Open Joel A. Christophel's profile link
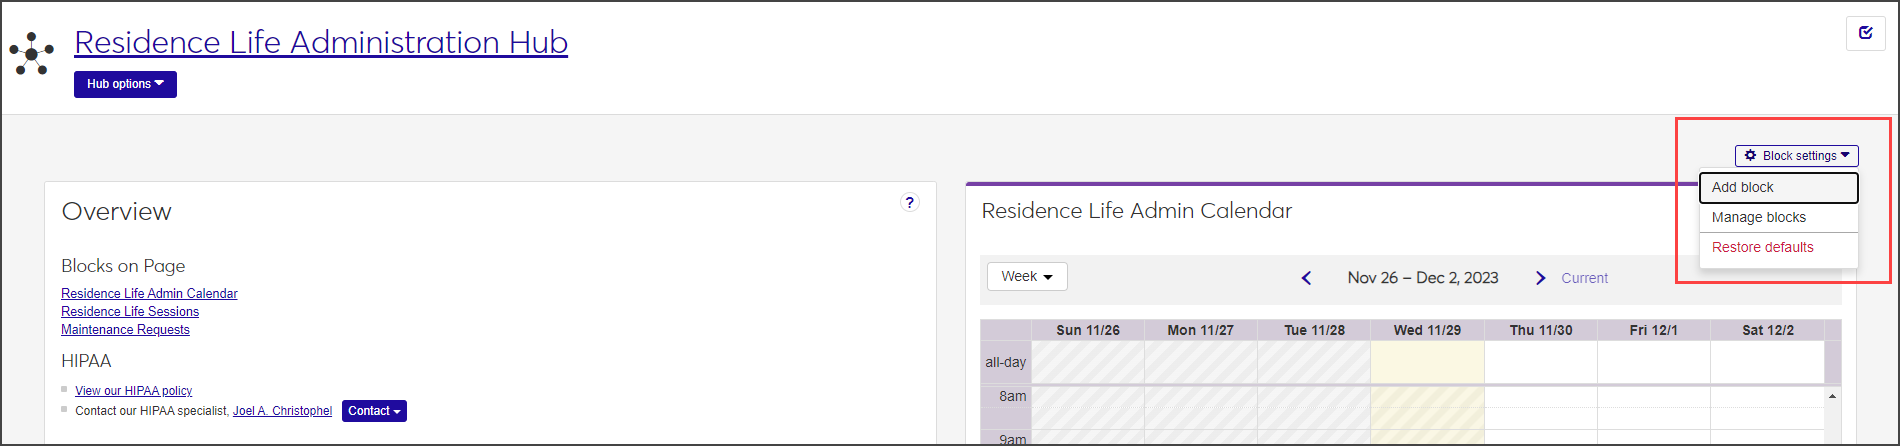 (x=282, y=411)
